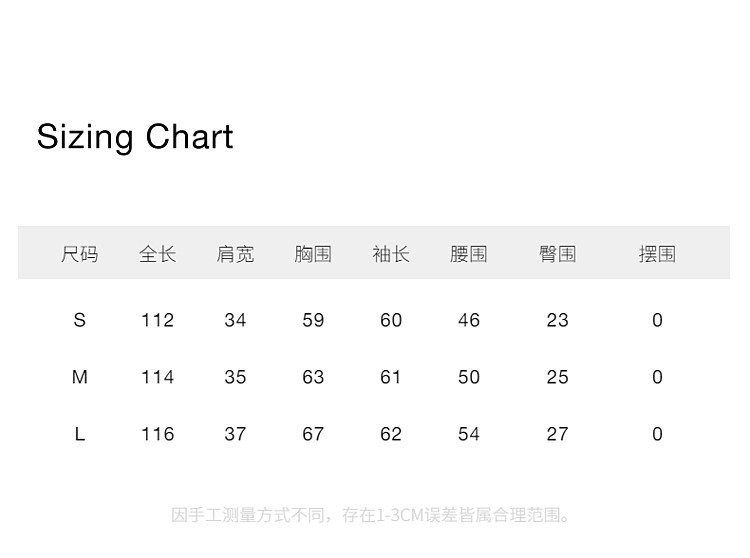
Task: Click the 46 waist value for S
Action: (x=469, y=320)
